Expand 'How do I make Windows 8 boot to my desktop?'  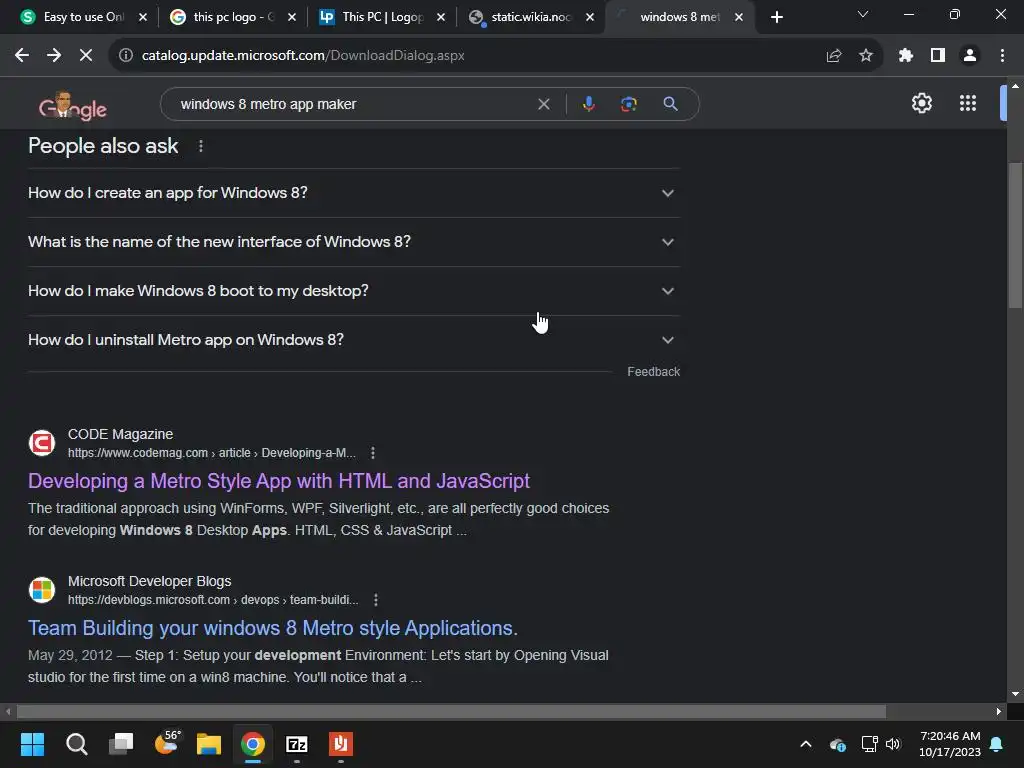353,291
